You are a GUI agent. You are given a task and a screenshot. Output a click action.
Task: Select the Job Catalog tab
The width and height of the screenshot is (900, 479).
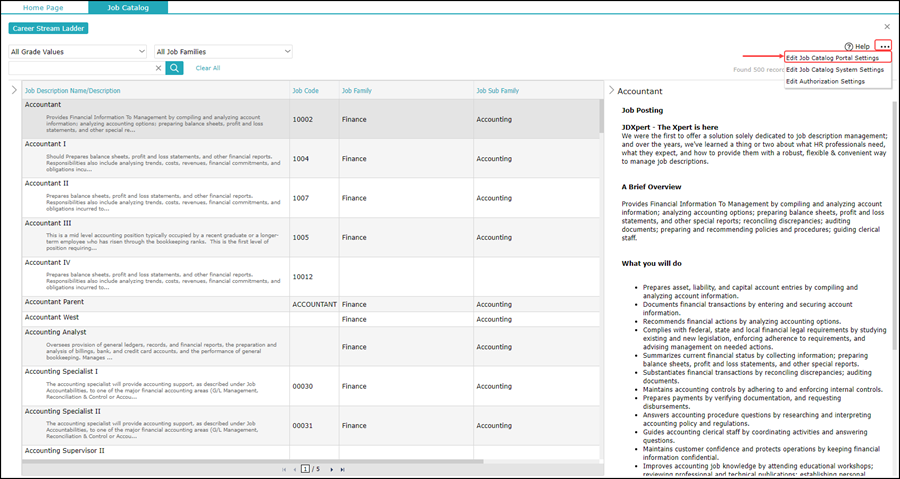(129, 7)
